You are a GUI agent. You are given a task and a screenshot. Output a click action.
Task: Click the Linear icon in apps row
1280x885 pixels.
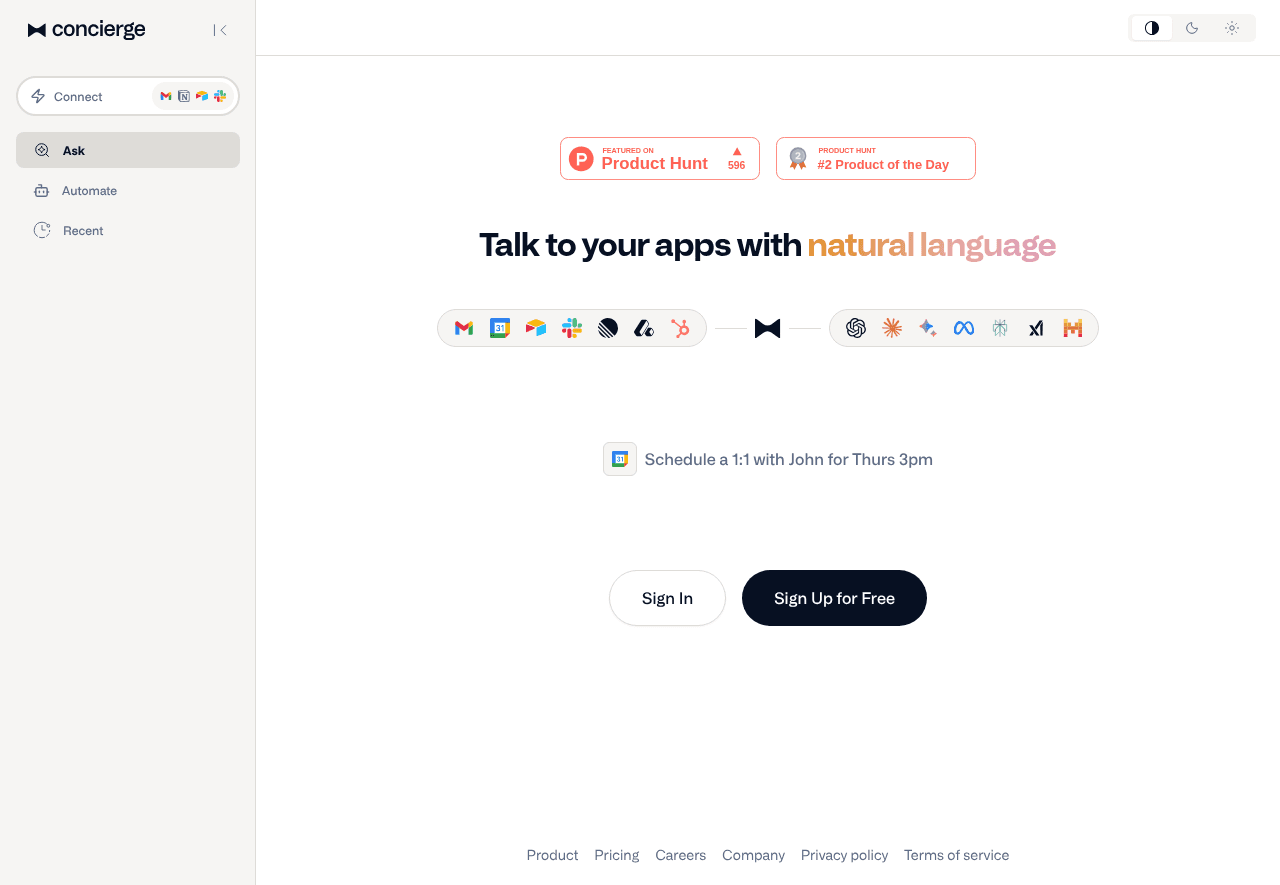[x=608, y=328]
